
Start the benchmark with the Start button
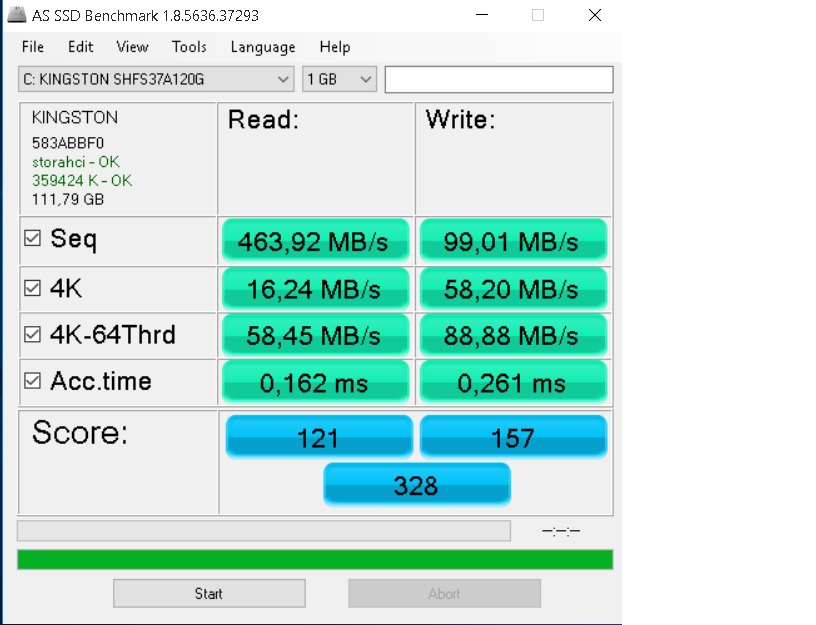pos(209,593)
